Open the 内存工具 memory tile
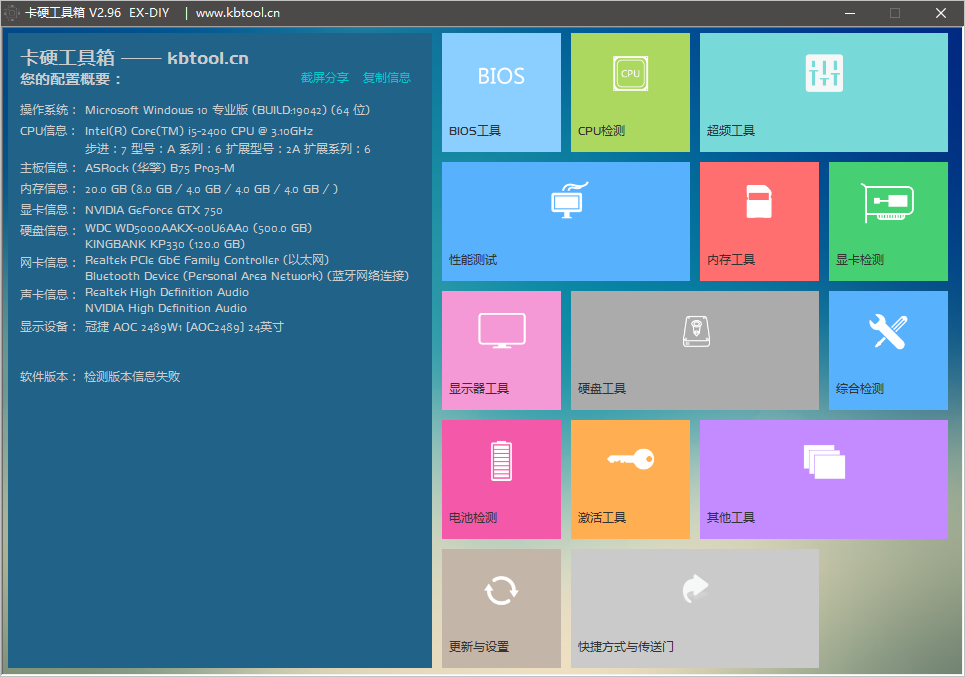 [x=759, y=222]
